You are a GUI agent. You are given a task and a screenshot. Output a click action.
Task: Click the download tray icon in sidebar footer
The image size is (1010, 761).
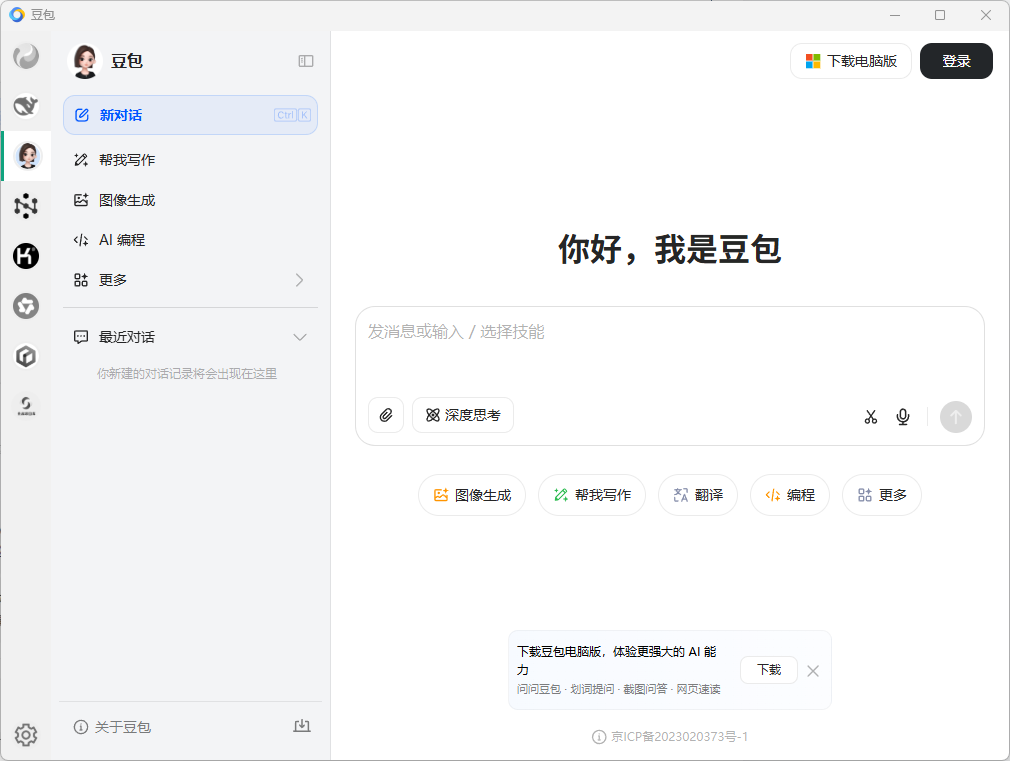[x=301, y=727]
